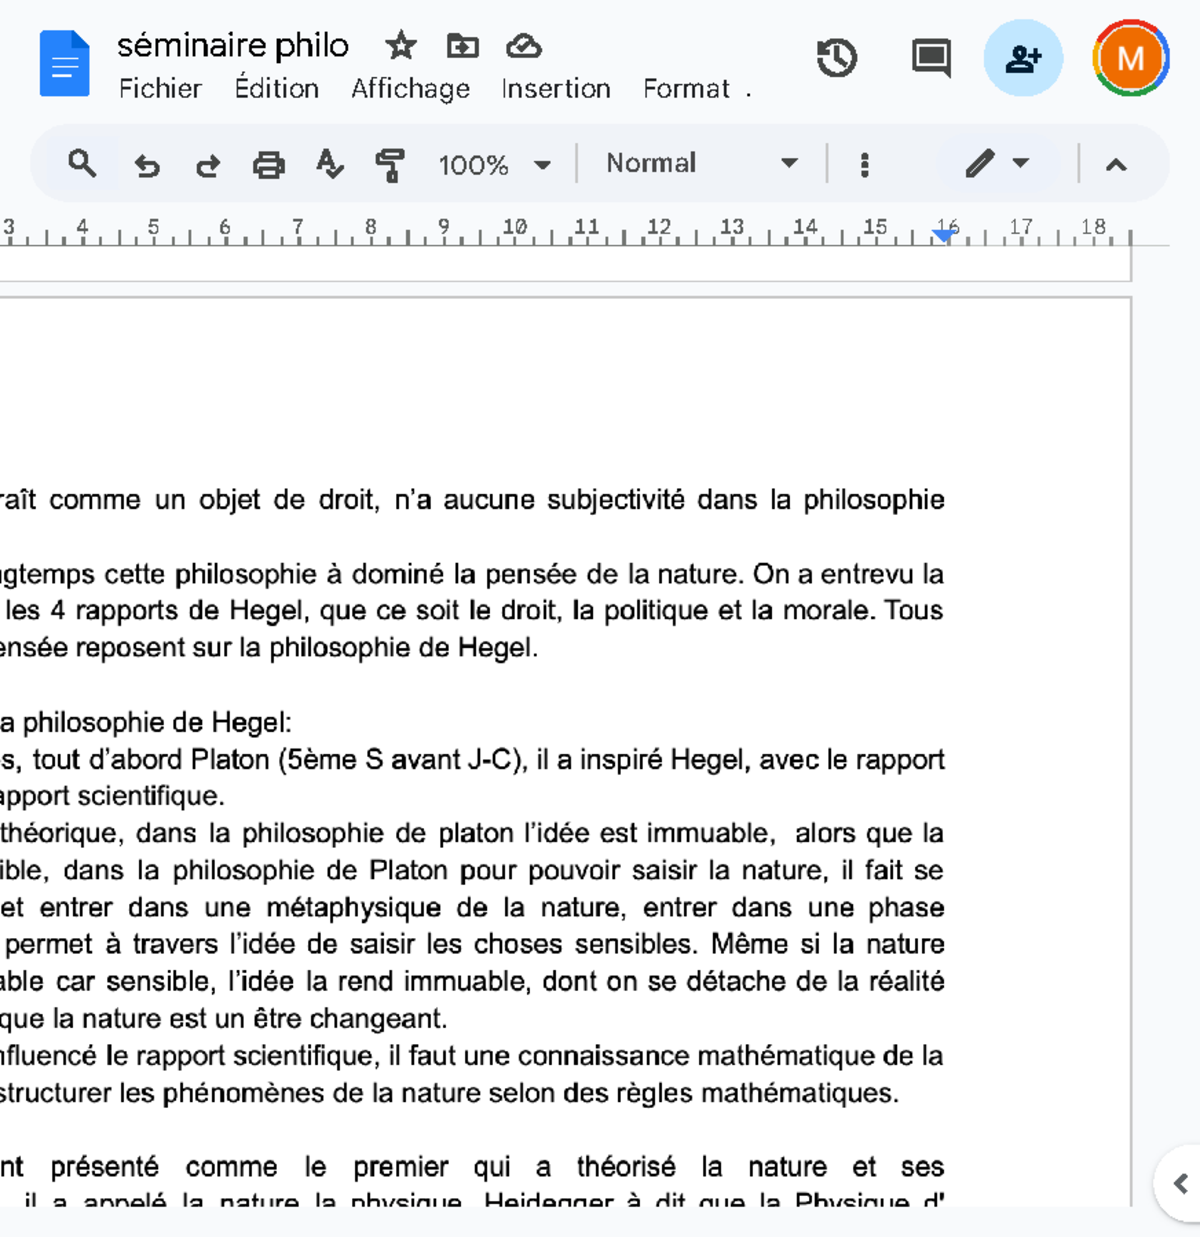Collapse the menus with the up chevron
Viewport: 1200px width, 1237px height.
click(1117, 165)
